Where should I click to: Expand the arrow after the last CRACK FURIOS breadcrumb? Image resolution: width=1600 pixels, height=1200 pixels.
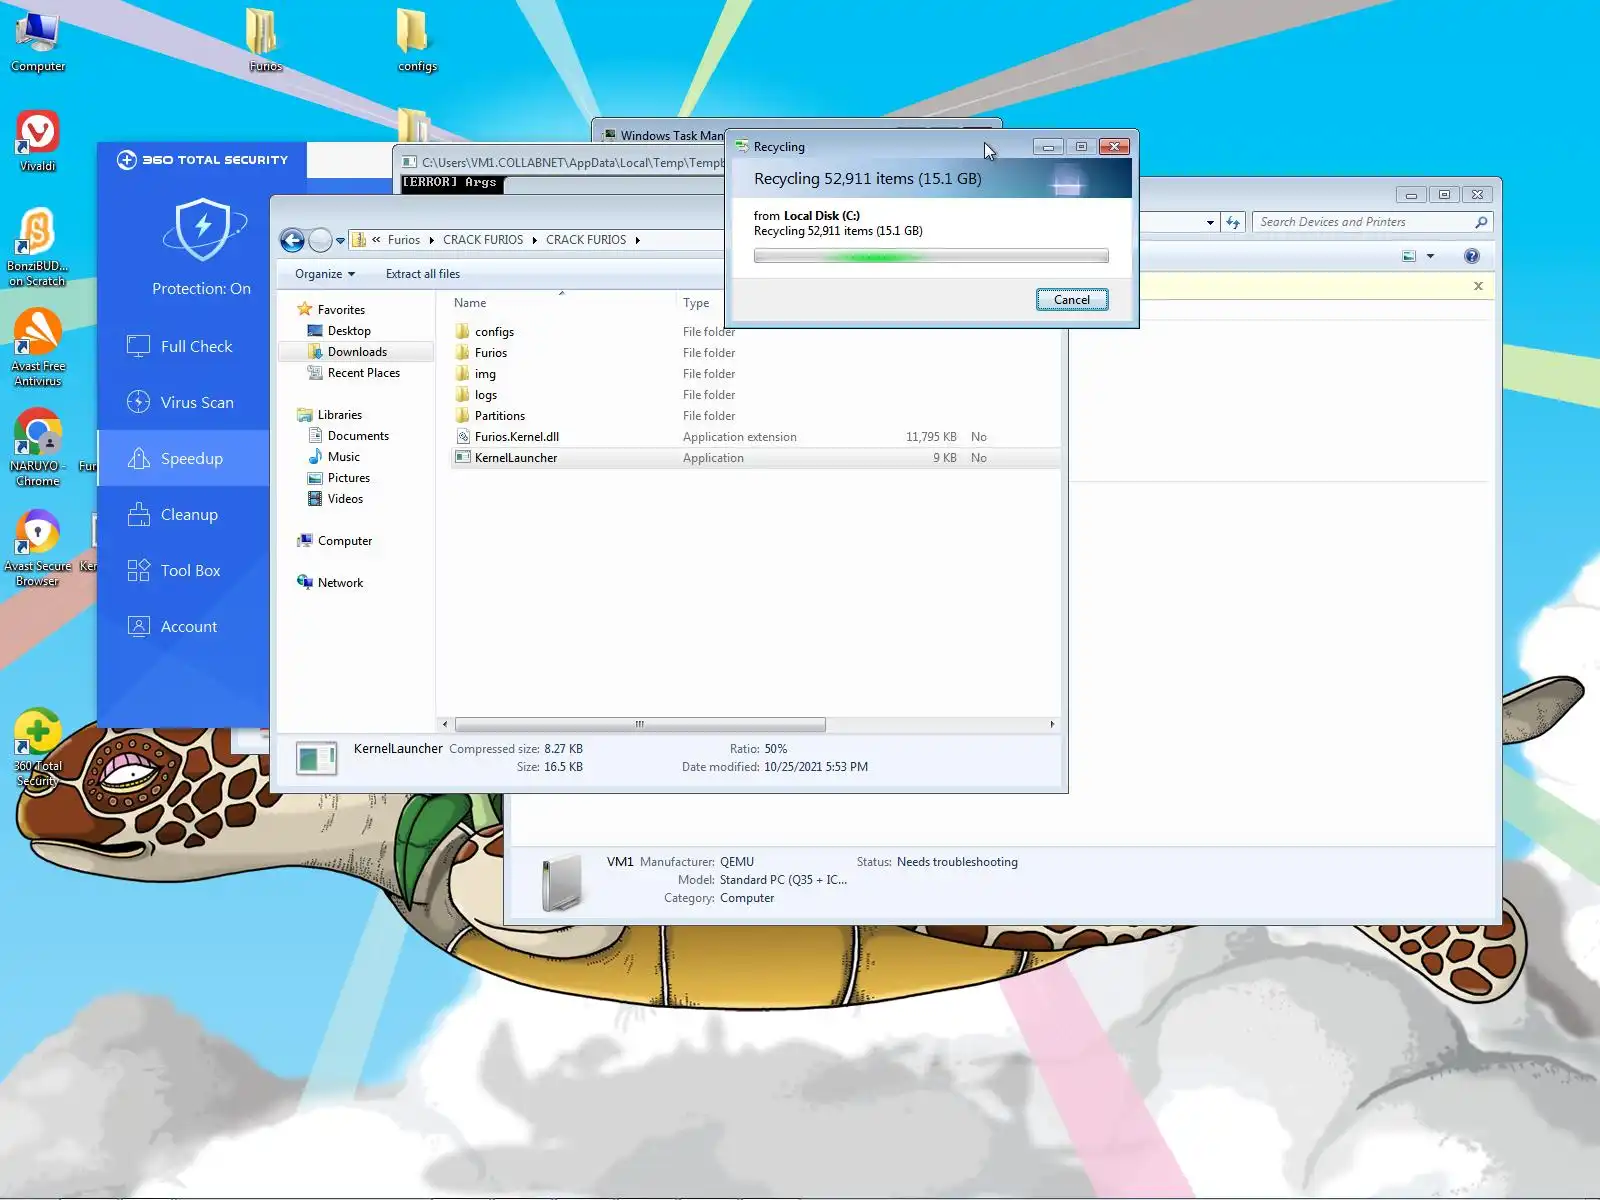coord(637,240)
